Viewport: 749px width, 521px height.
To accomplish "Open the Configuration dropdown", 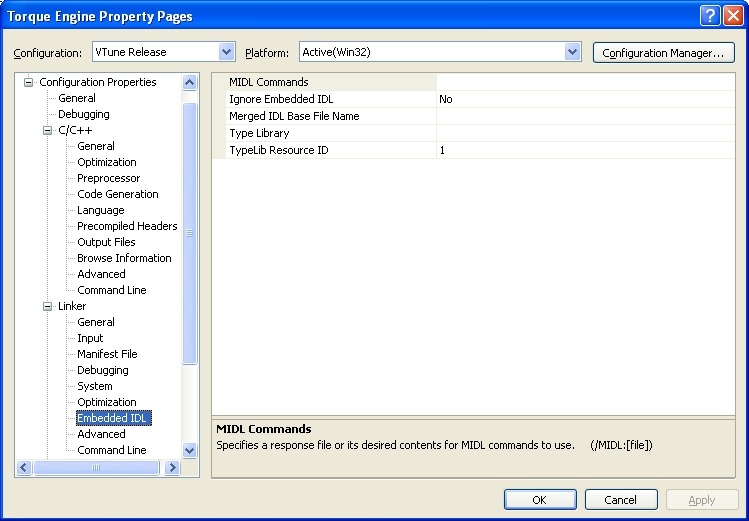I will 226,52.
